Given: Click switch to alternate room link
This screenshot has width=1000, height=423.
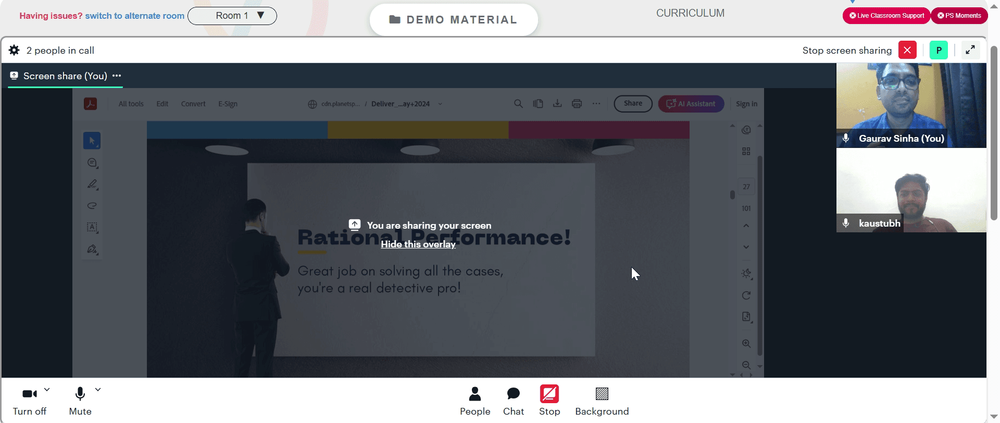Looking at the screenshot, I should tap(135, 16).
